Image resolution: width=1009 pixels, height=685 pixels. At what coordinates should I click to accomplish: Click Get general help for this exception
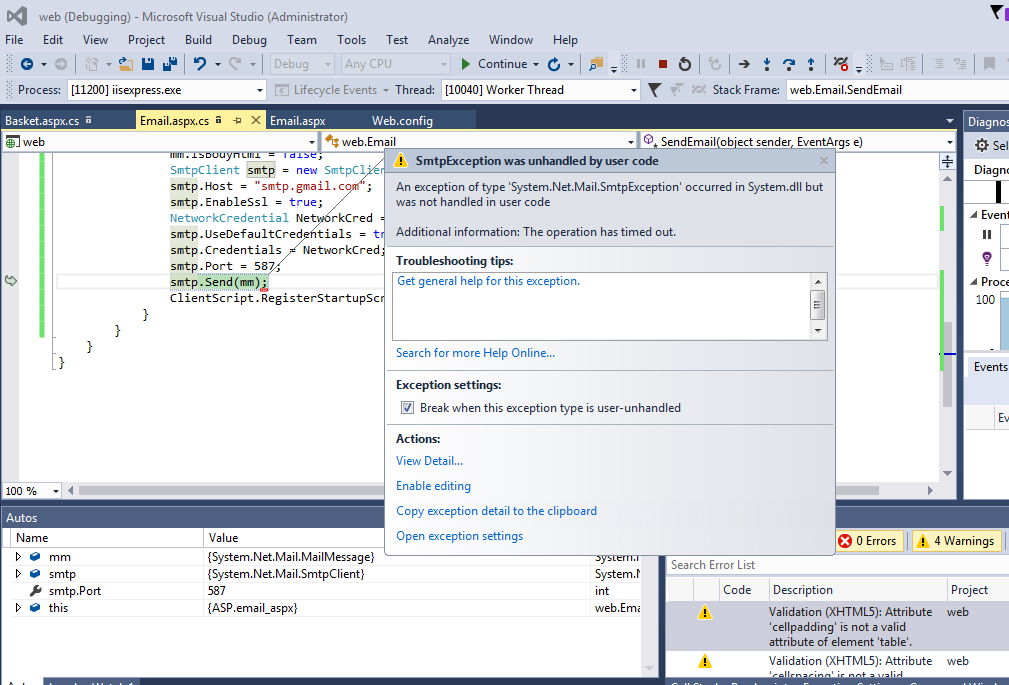point(488,281)
